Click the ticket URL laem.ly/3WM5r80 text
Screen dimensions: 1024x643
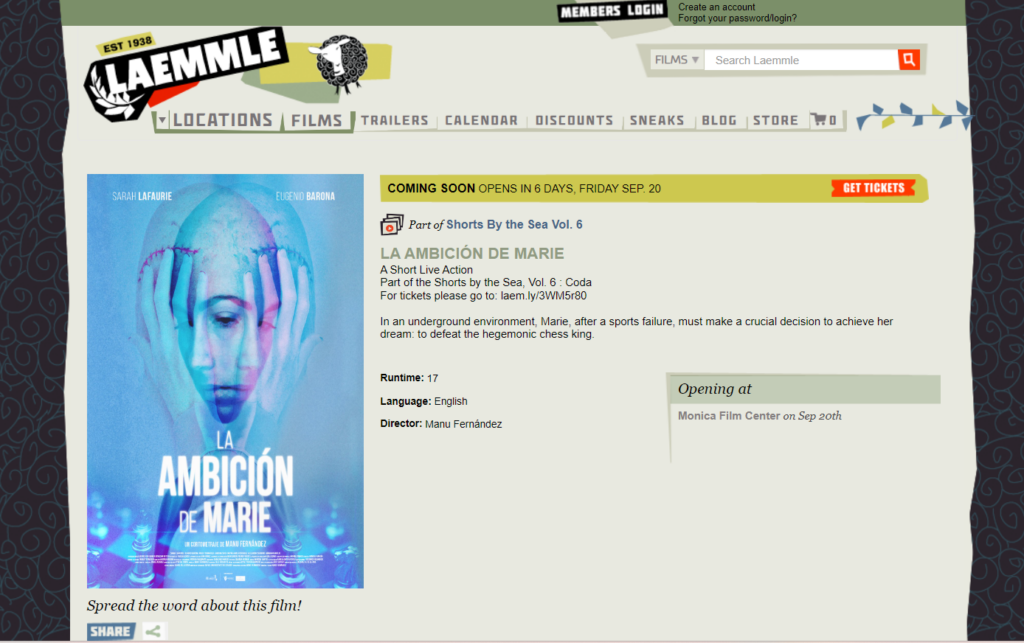point(543,296)
